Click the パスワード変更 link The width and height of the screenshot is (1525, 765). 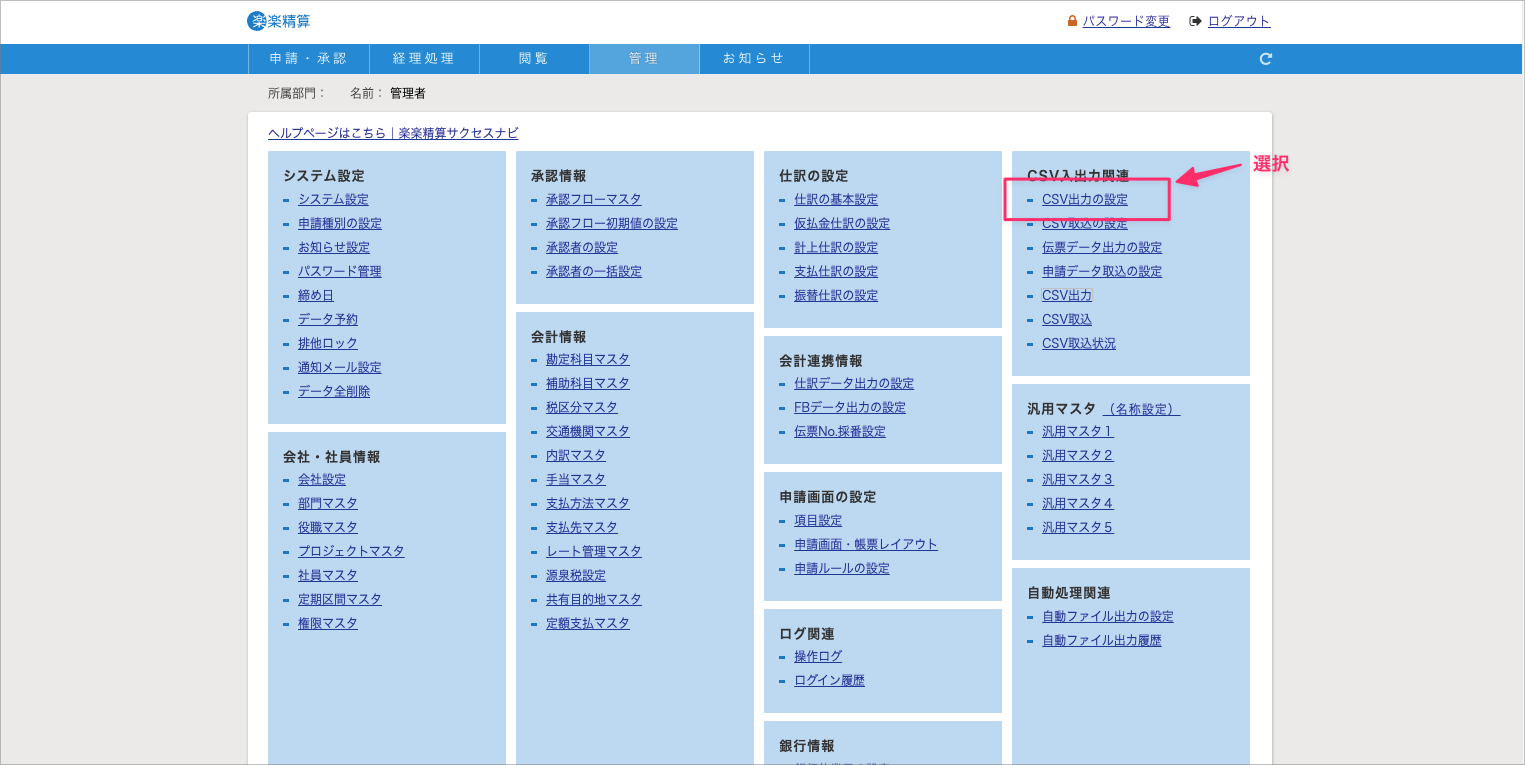(1126, 21)
